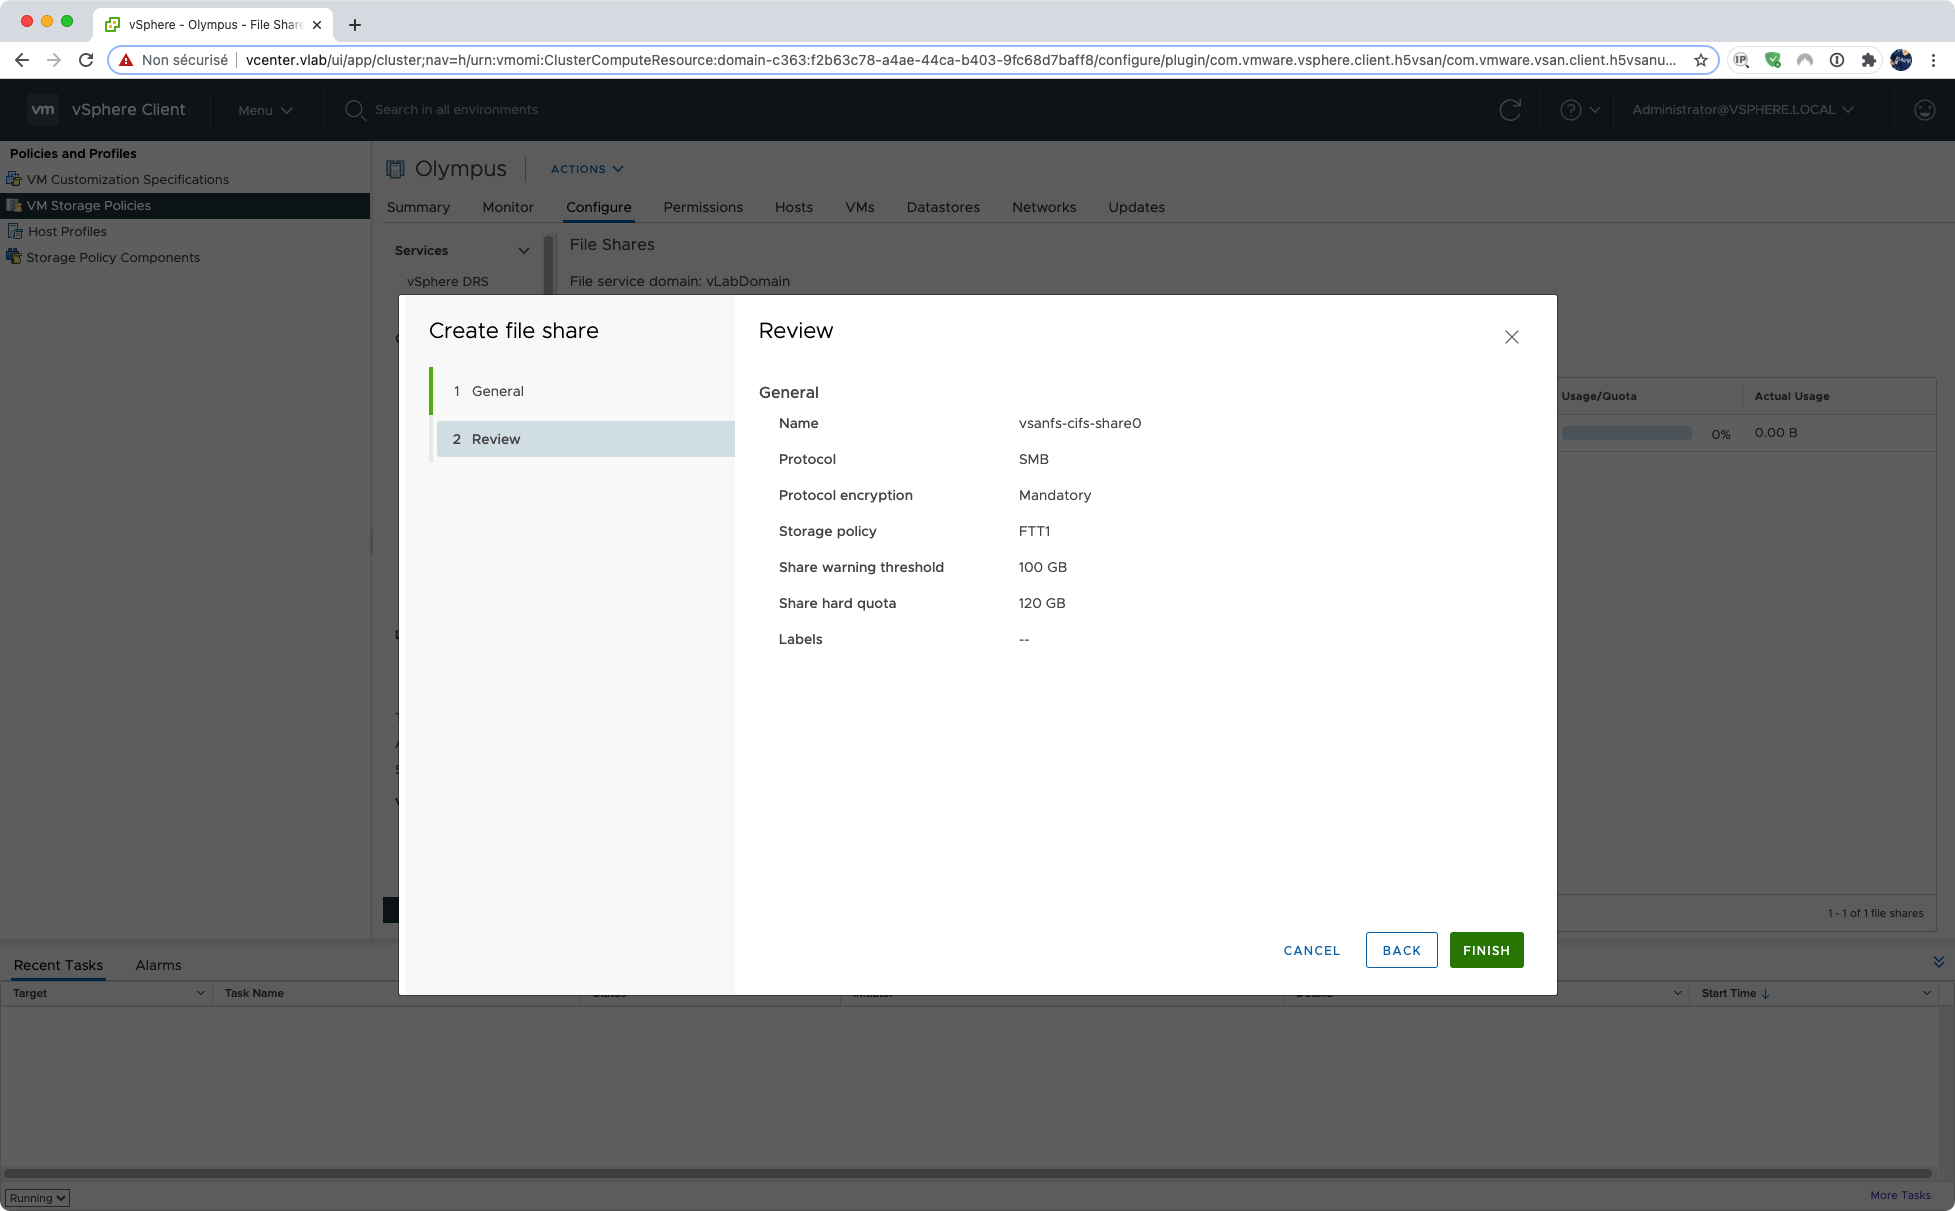Click the green shield extension icon

coord(1773,60)
